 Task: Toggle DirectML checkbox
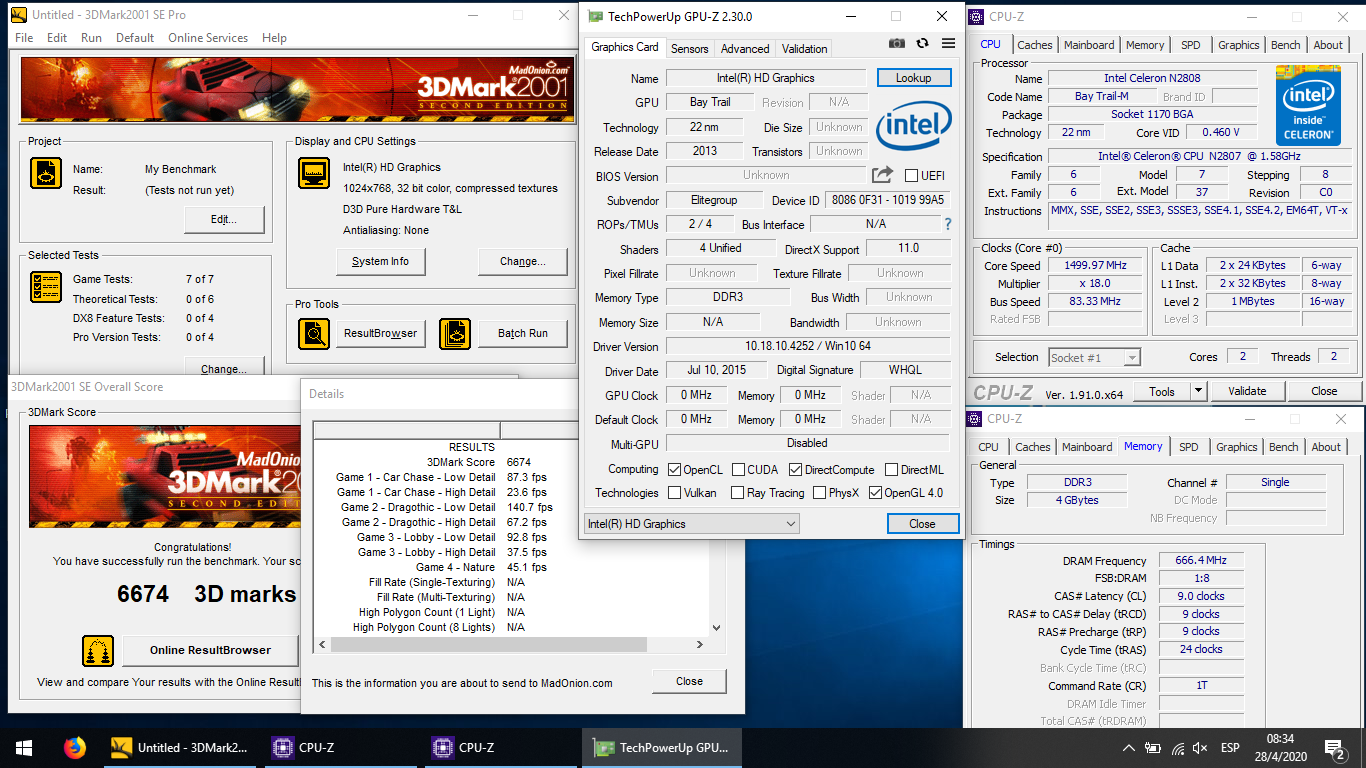890,469
